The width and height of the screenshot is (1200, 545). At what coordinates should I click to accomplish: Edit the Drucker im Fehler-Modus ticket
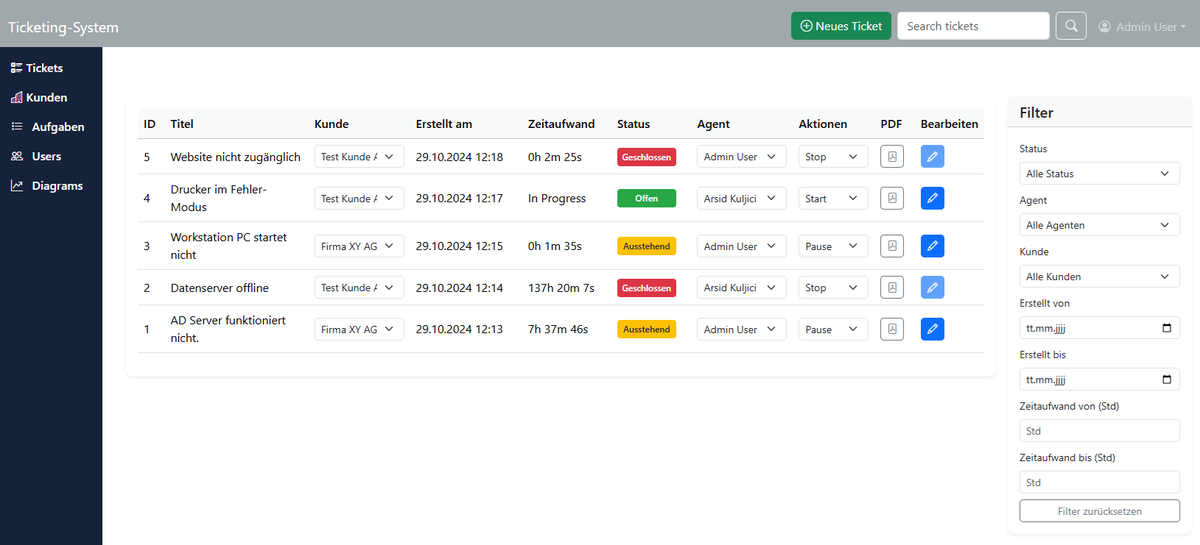pyautogui.click(x=932, y=199)
